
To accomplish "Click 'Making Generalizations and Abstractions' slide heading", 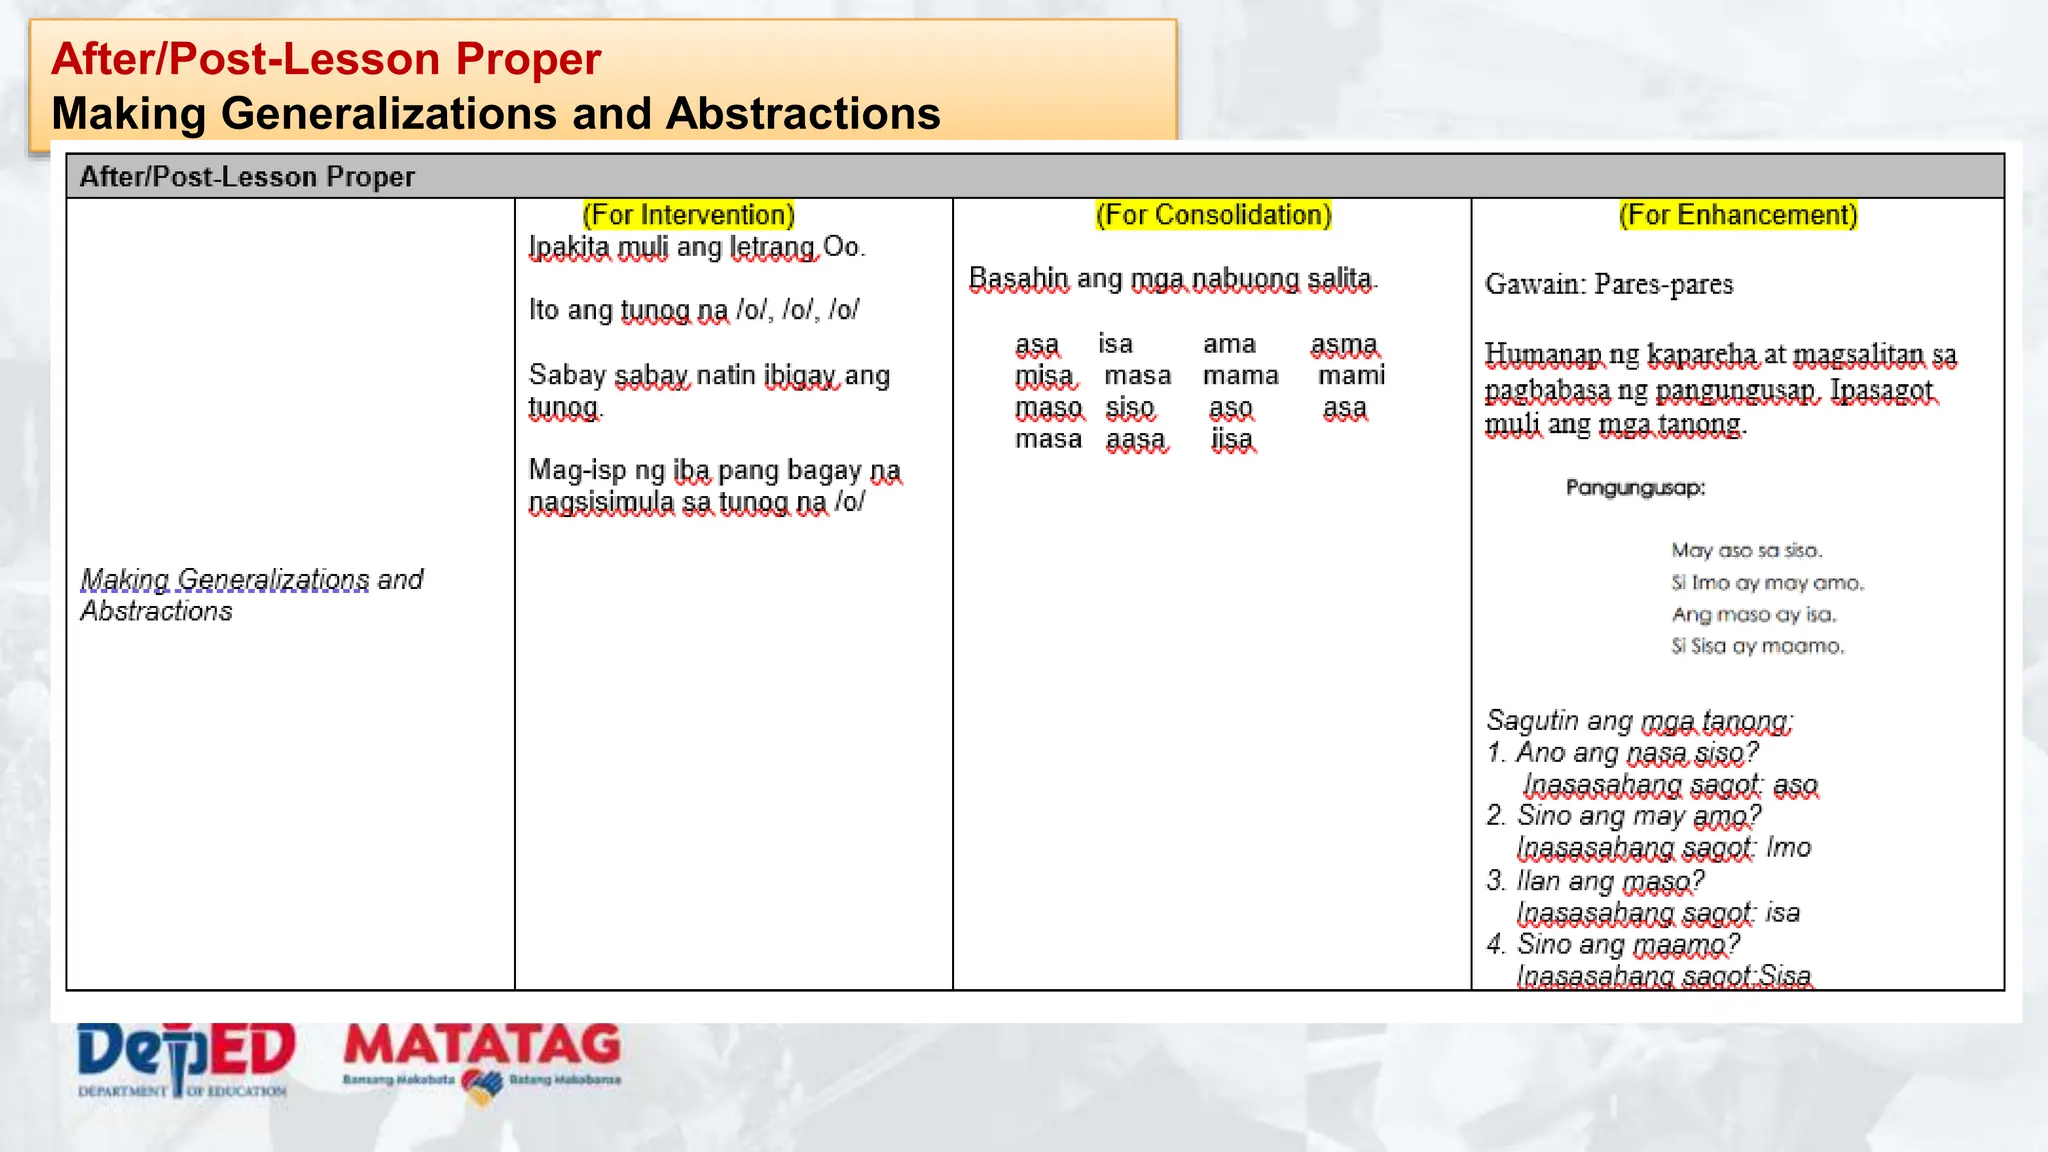I will coord(496,114).
